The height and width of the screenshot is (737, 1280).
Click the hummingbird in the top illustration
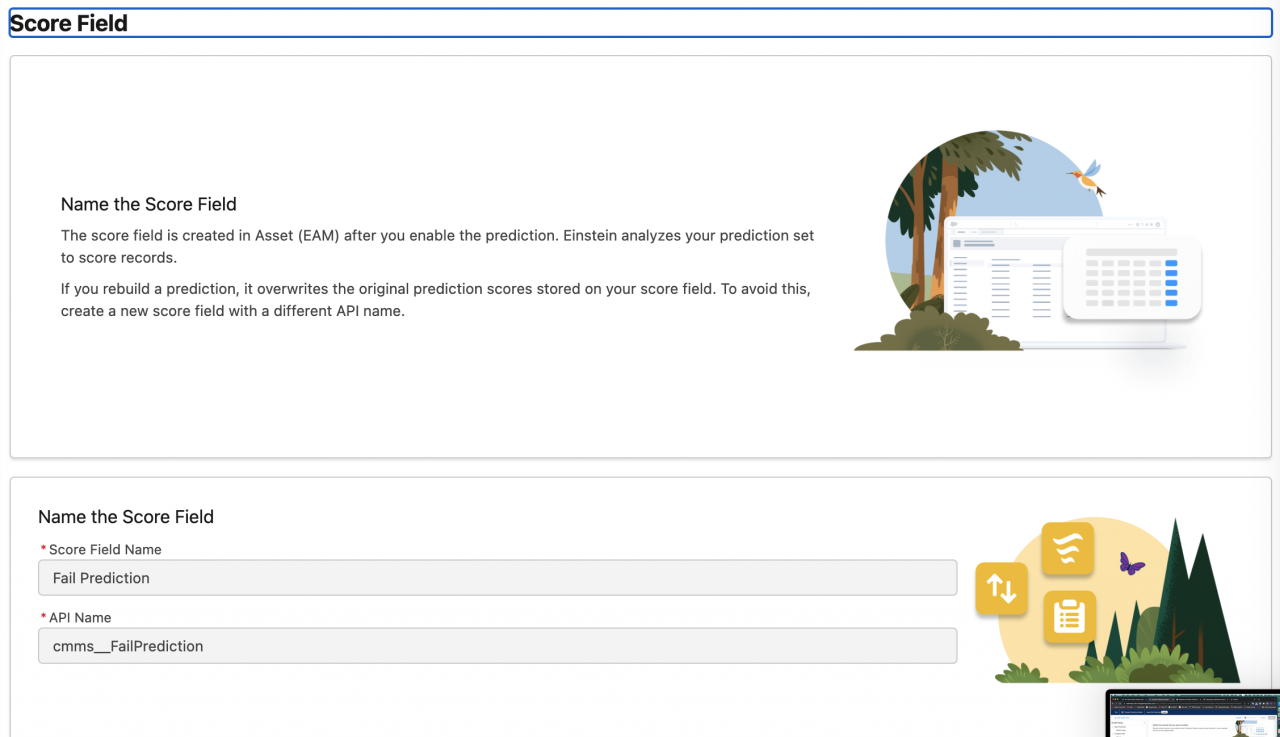(1087, 178)
